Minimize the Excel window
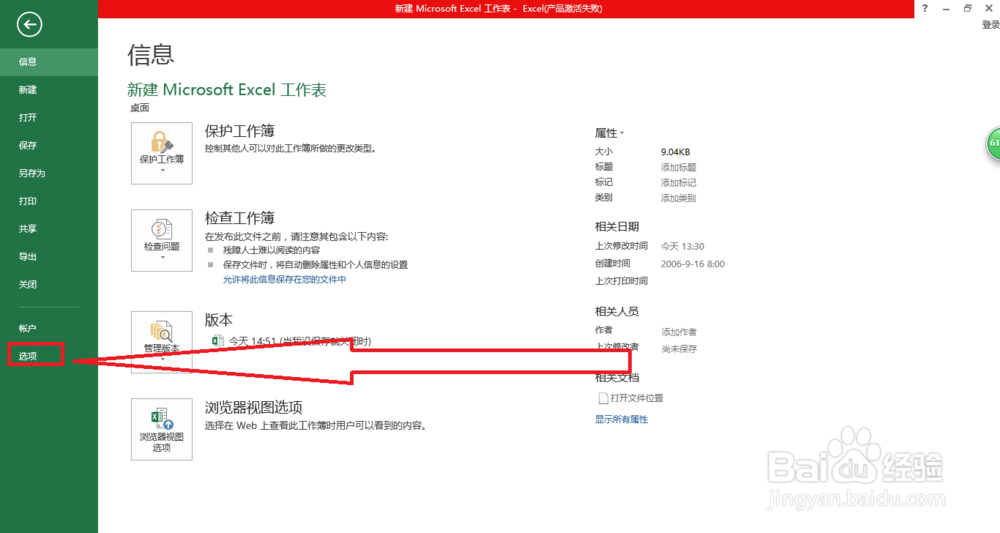Viewport: 1000px width, 533px height. click(x=946, y=8)
